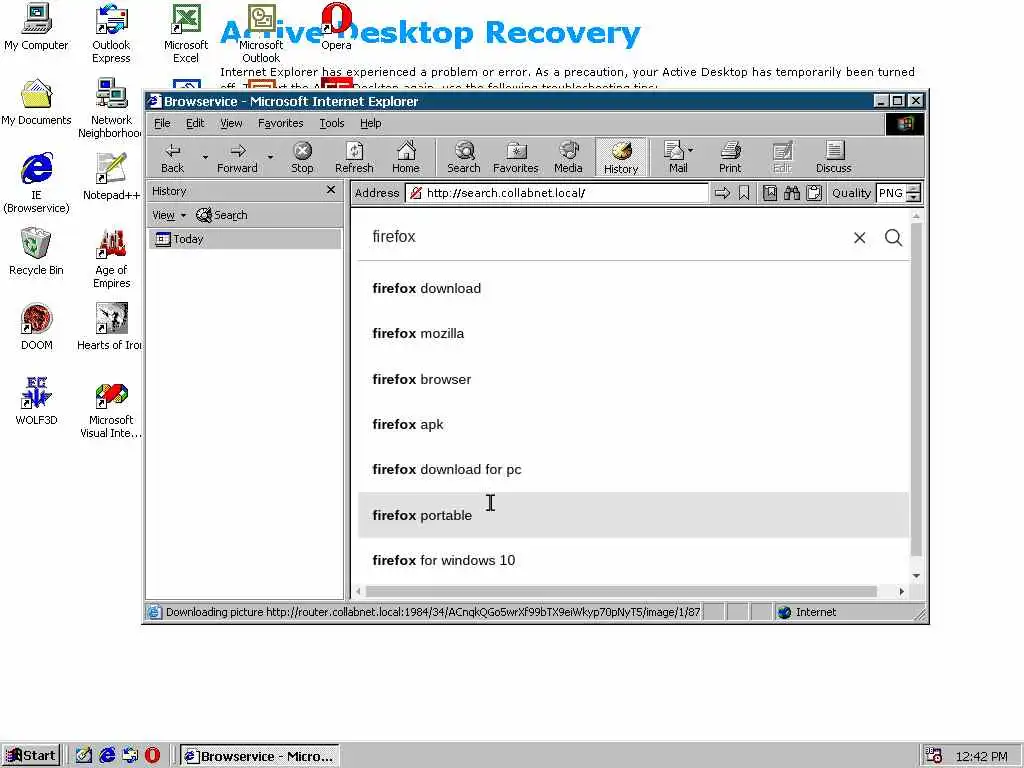The width and height of the screenshot is (1024, 768).
Task: Click the binoculars find icon
Action: tap(792, 193)
